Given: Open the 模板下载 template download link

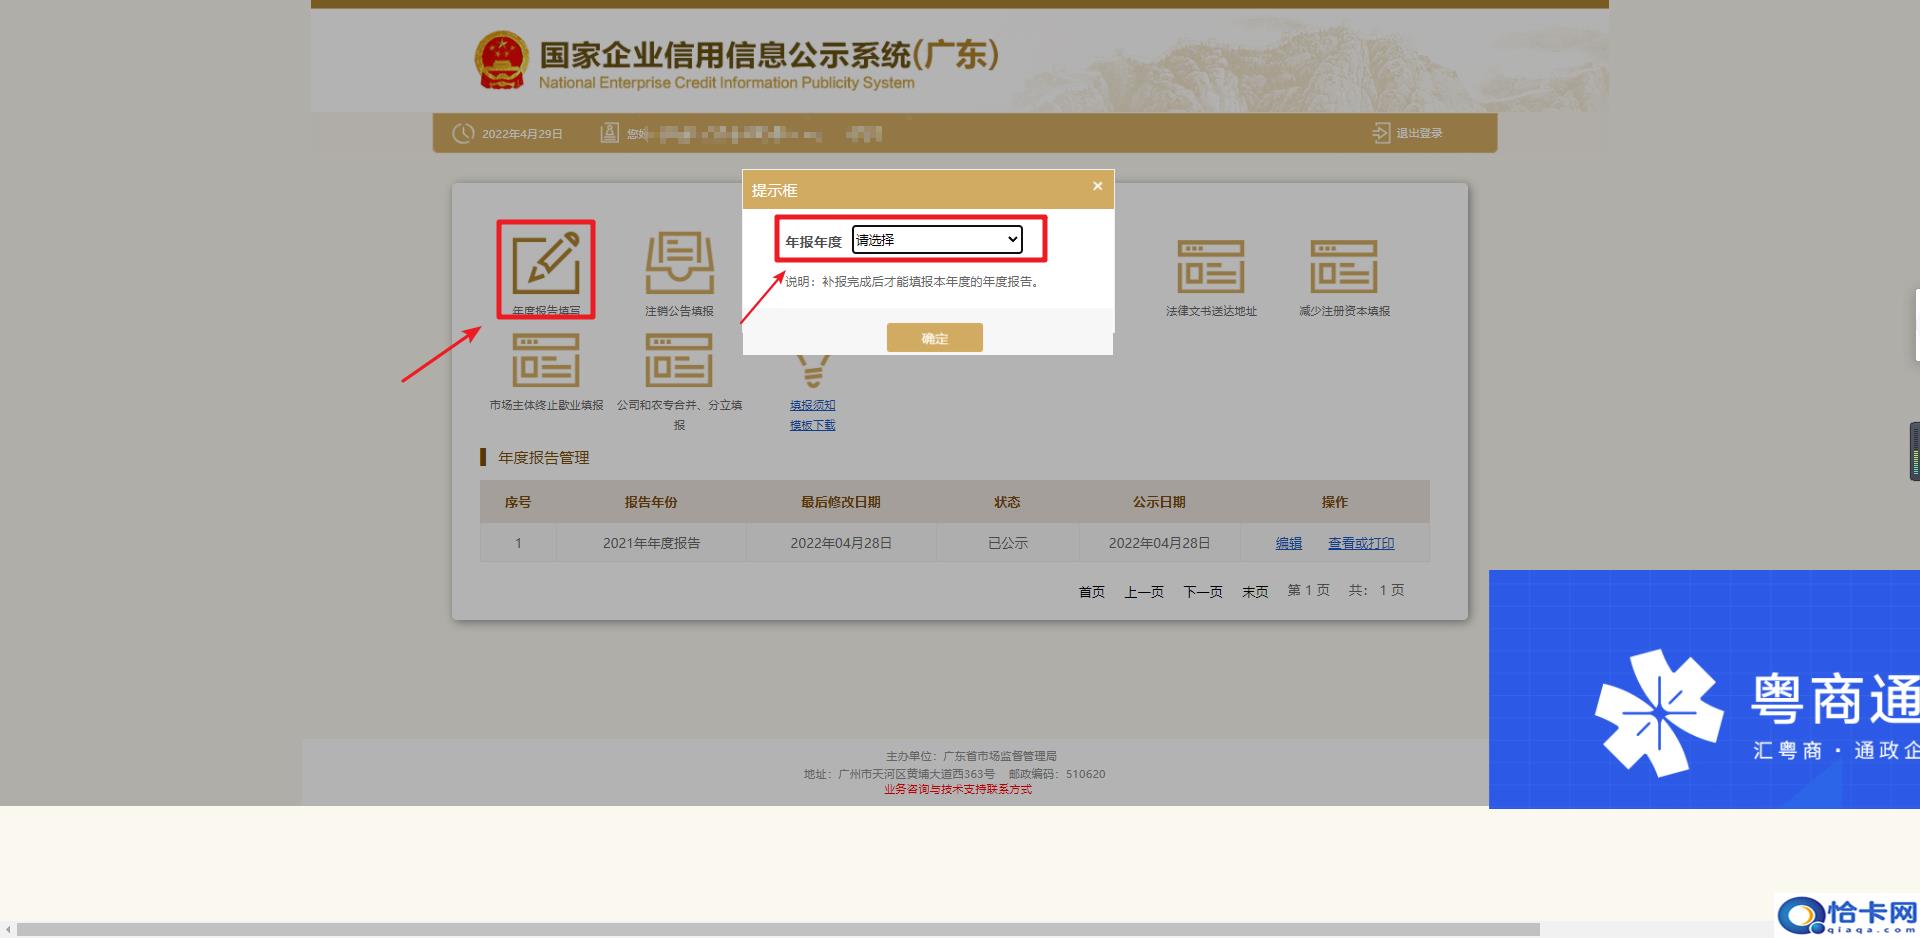Looking at the screenshot, I should 812,424.
